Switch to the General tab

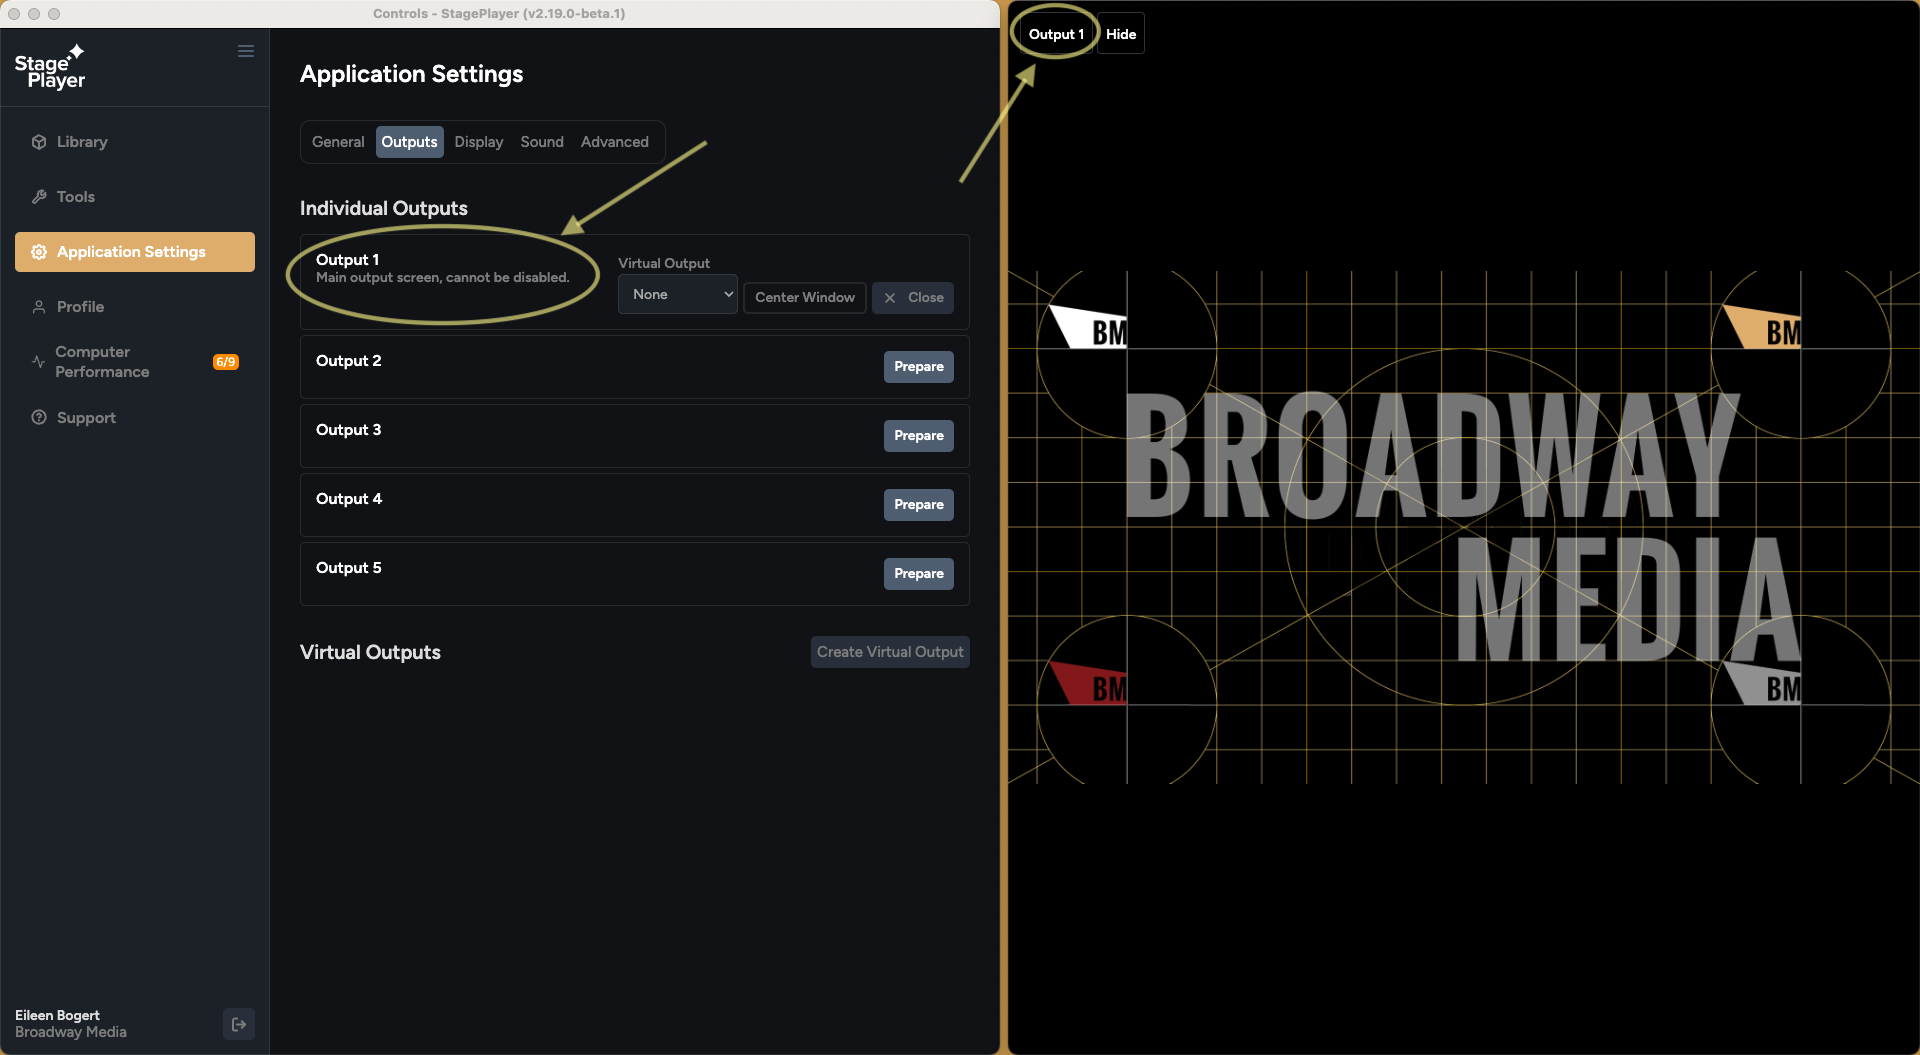coord(338,142)
